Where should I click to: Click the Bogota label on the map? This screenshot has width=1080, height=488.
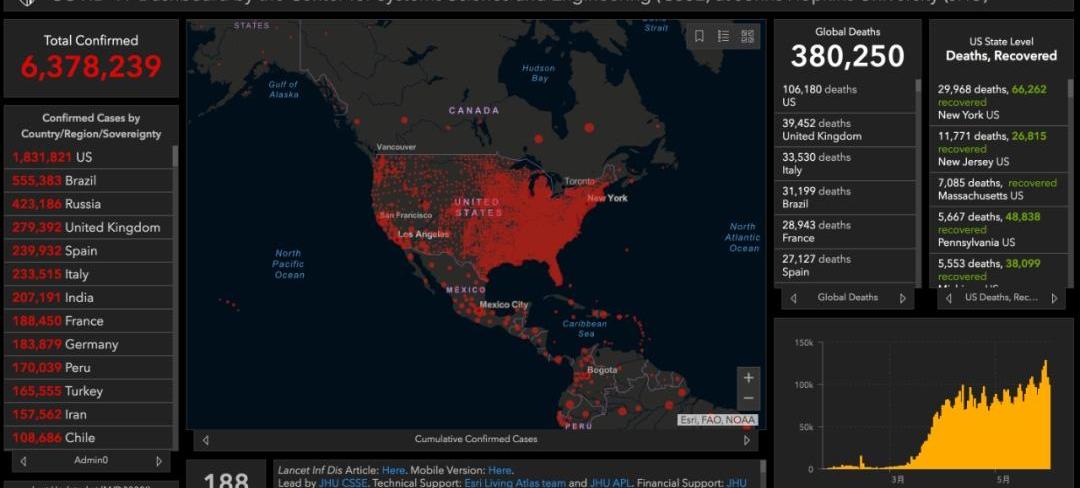[602, 370]
